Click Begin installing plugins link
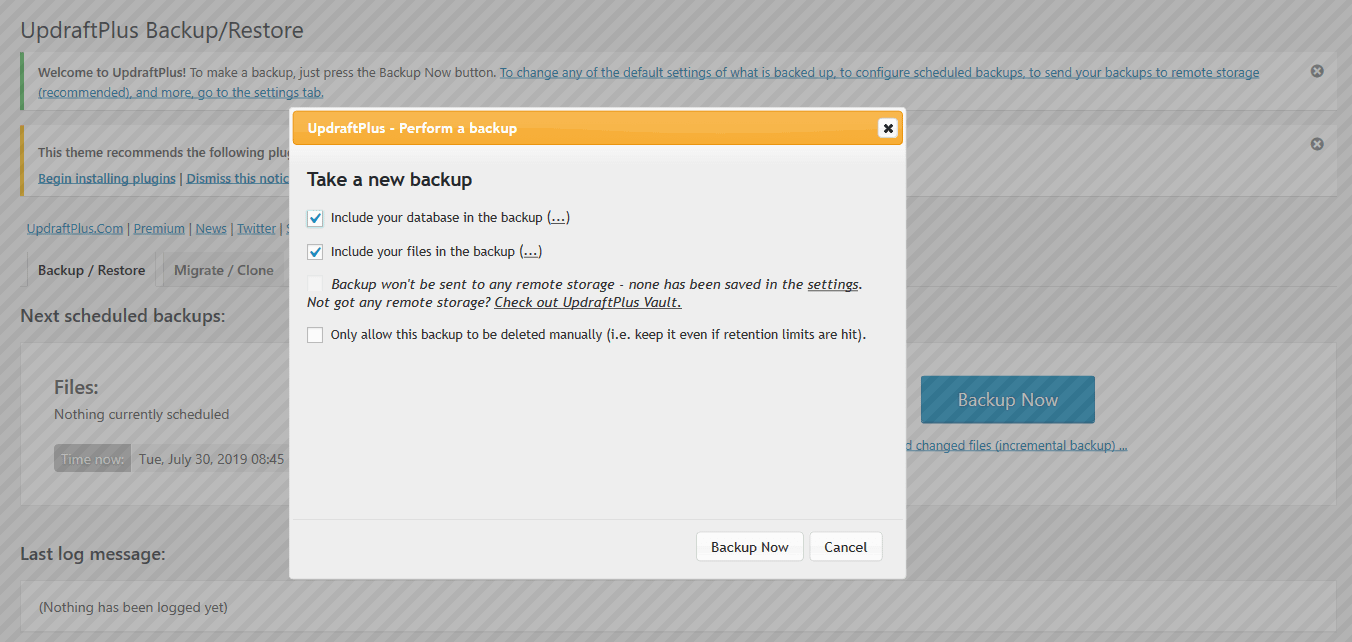 click(x=107, y=178)
